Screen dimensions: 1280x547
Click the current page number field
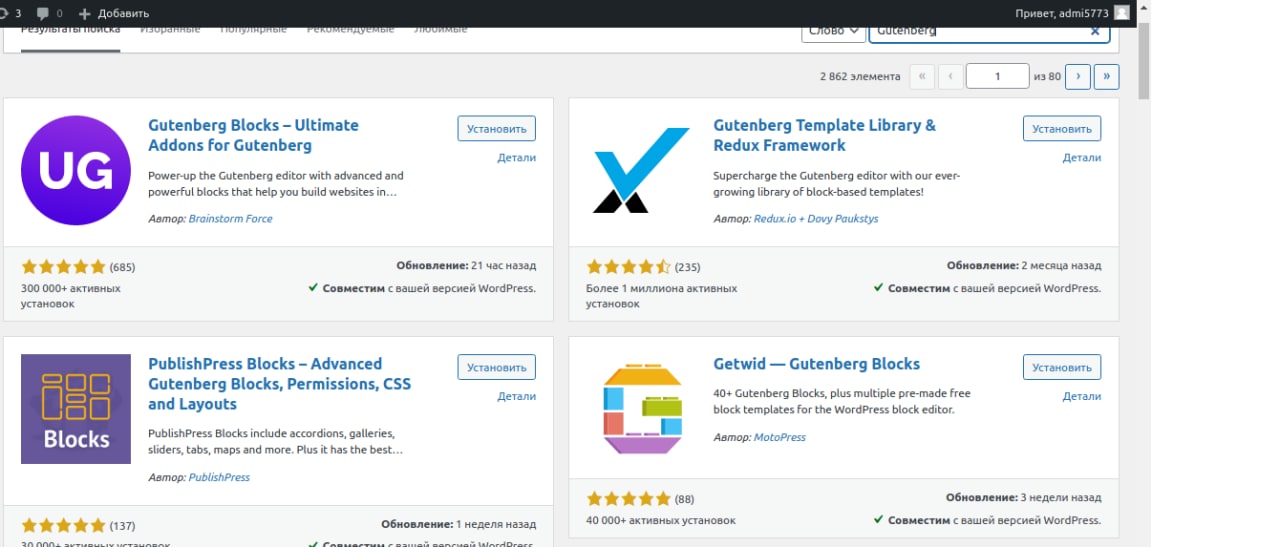[x=998, y=76]
